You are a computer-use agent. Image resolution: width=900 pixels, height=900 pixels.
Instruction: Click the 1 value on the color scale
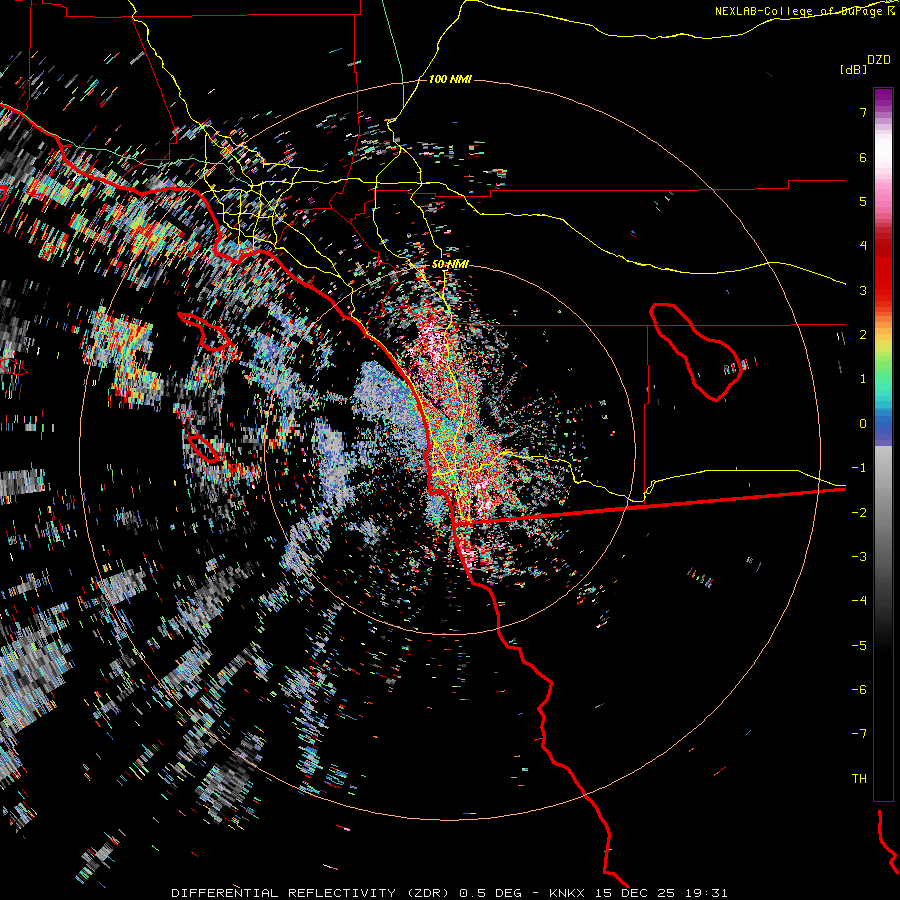[863, 379]
